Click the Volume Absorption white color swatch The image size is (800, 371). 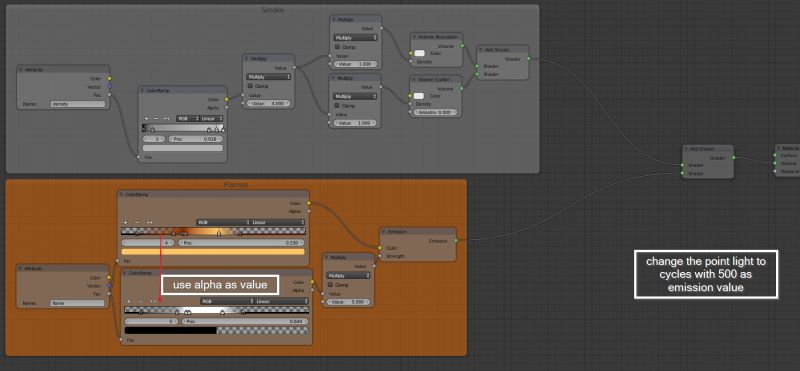tap(419, 53)
